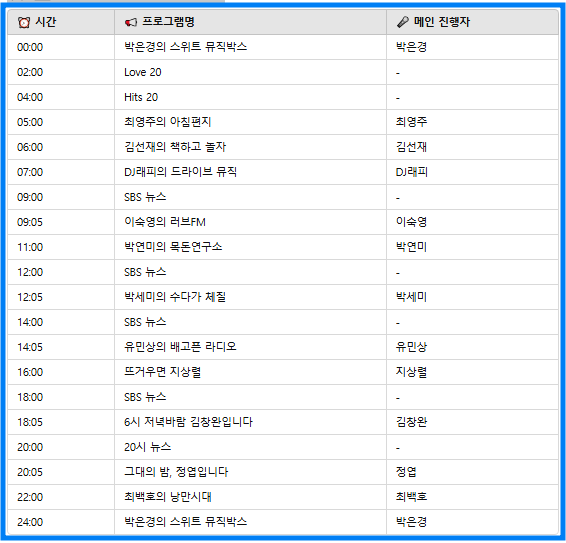Select host 정엽 in host column
The width and height of the screenshot is (566, 543).
pos(406,472)
